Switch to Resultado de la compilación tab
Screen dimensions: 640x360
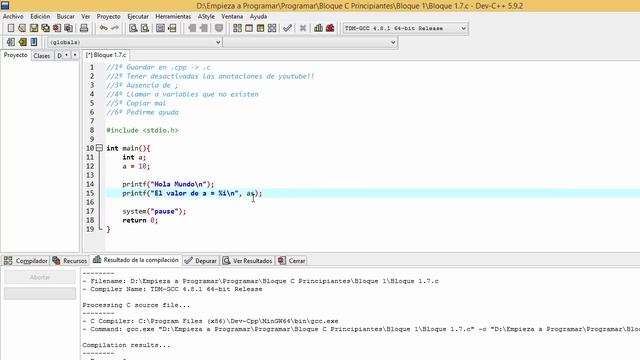coord(136,260)
